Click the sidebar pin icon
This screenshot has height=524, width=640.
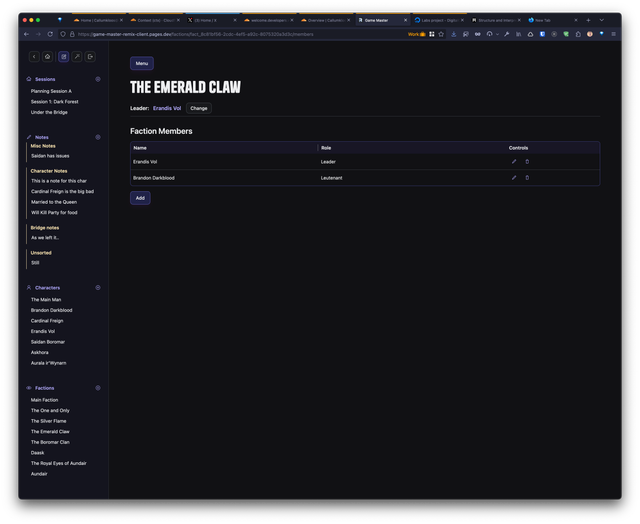pos(77,57)
